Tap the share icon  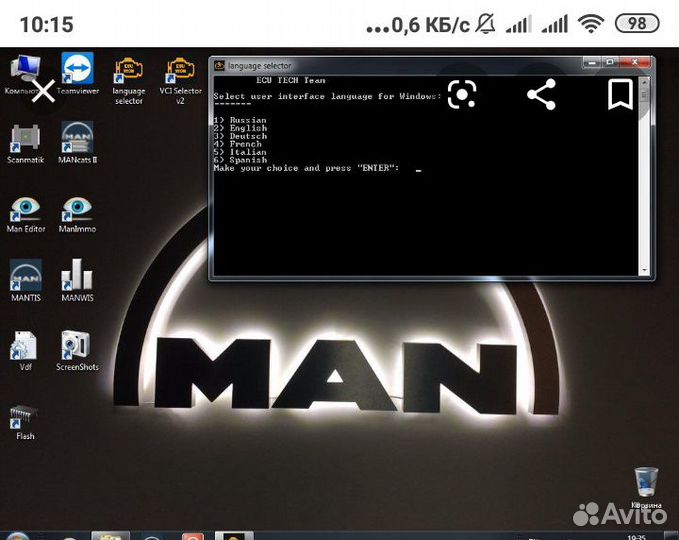[x=541, y=94]
